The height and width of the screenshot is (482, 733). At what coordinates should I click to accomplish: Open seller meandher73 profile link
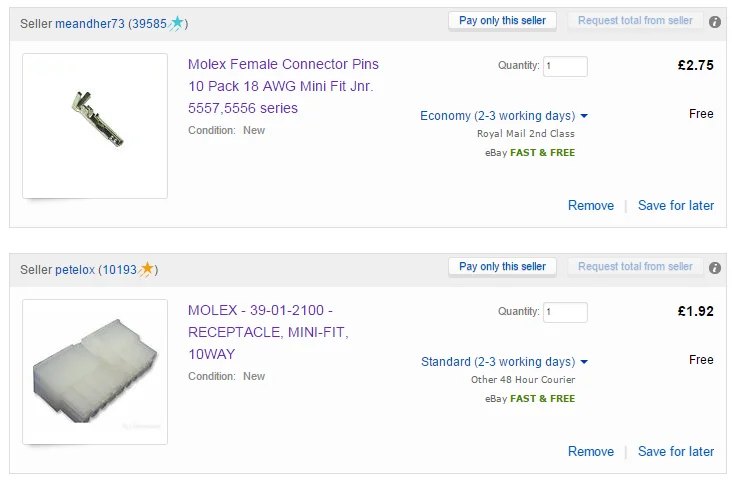[x=90, y=23]
